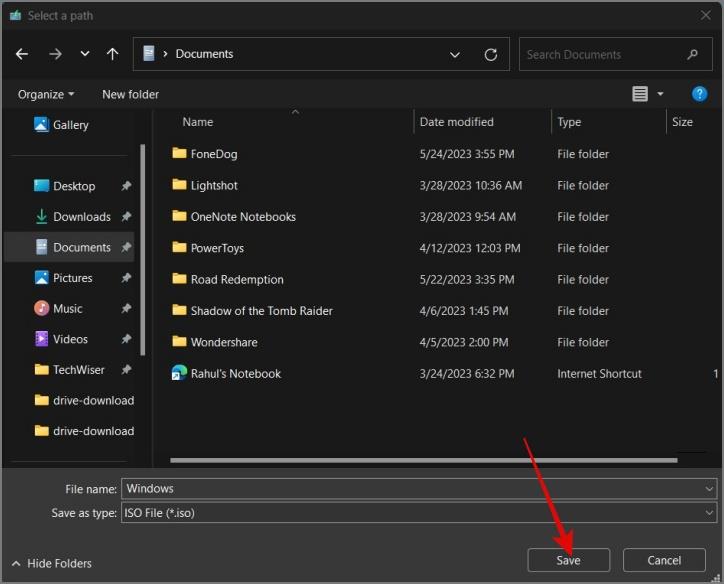
Task: Open the Organize menu
Action: 46,94
